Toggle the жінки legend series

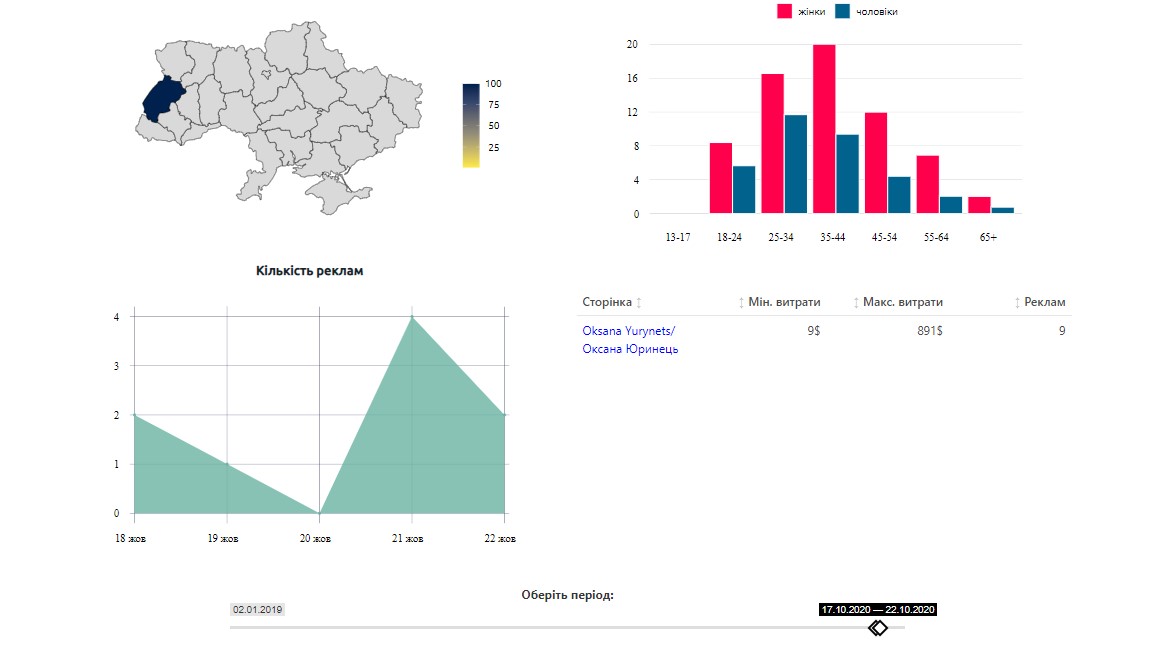[x=785, y=11]
